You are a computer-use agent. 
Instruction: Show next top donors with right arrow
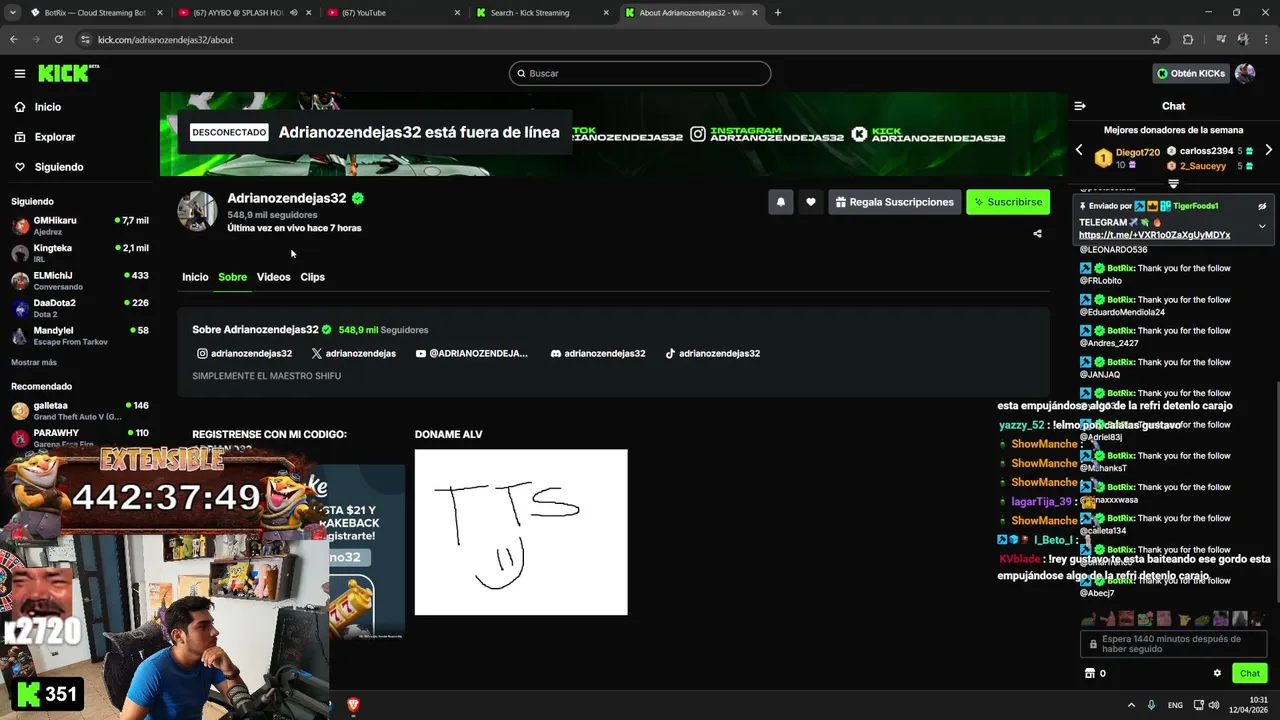click(1268, 150)
